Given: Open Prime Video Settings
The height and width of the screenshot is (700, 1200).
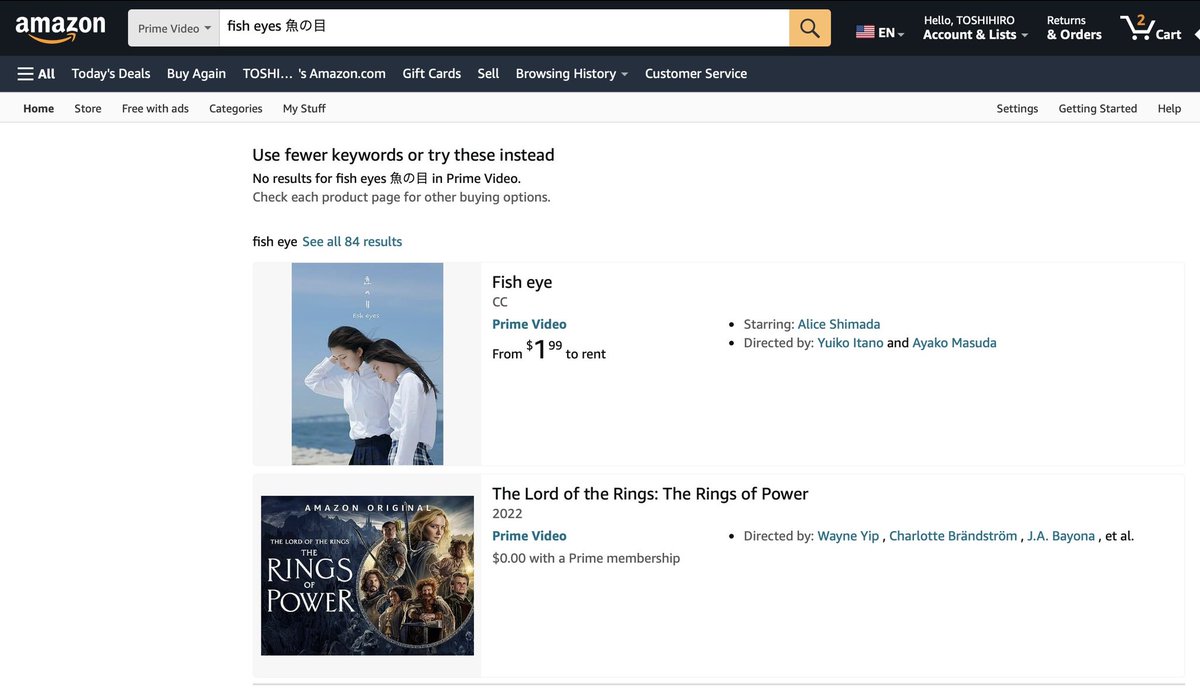Looking at the screenshot, I should pyautogui.click(x=1017, y=109).
